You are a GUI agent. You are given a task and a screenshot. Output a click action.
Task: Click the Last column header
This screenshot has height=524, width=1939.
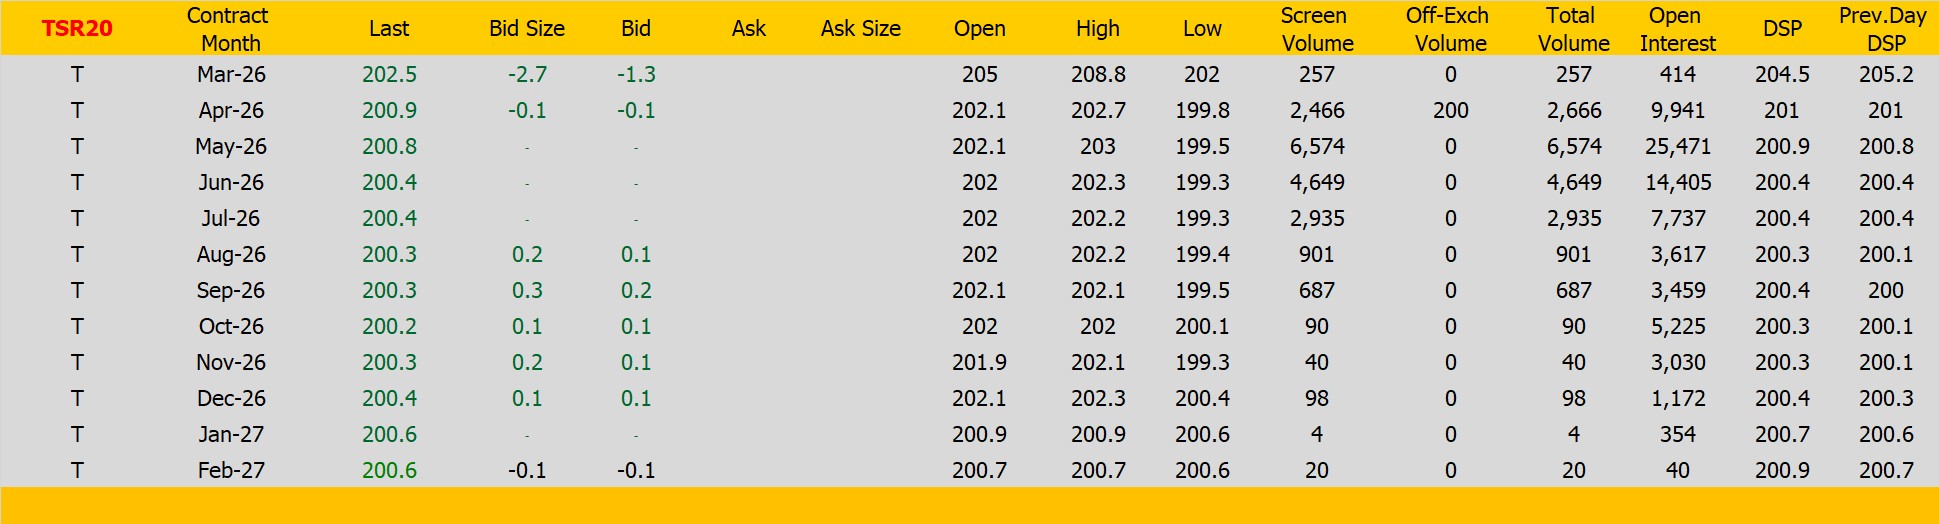point(389,29)
